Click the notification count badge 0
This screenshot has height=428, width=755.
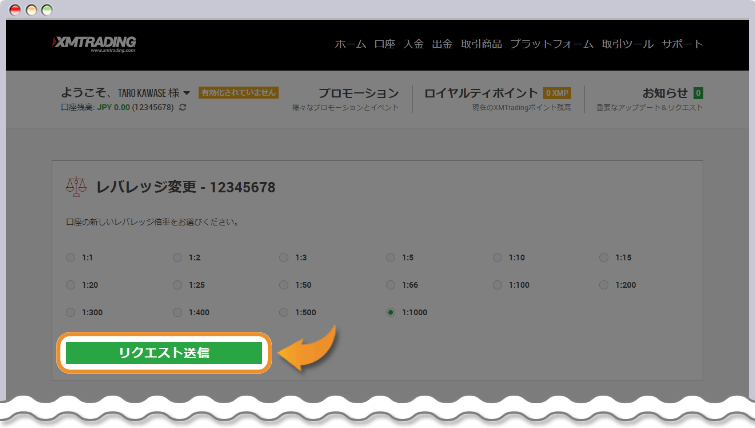click(x=698, y=93)
